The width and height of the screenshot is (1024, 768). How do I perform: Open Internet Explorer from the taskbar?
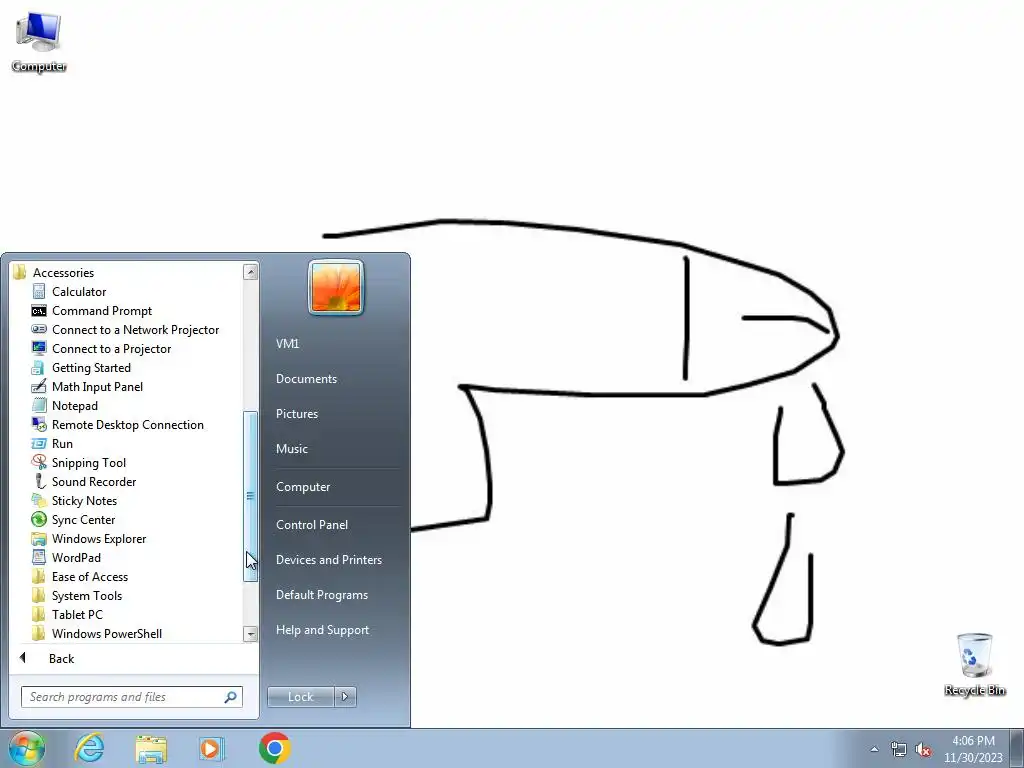[x=89, y=748]
